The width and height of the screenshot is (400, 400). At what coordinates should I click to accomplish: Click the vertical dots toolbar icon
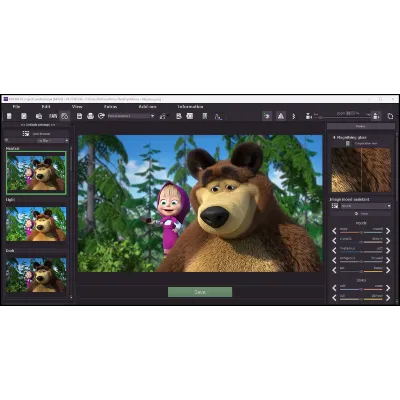click(294, 116)
